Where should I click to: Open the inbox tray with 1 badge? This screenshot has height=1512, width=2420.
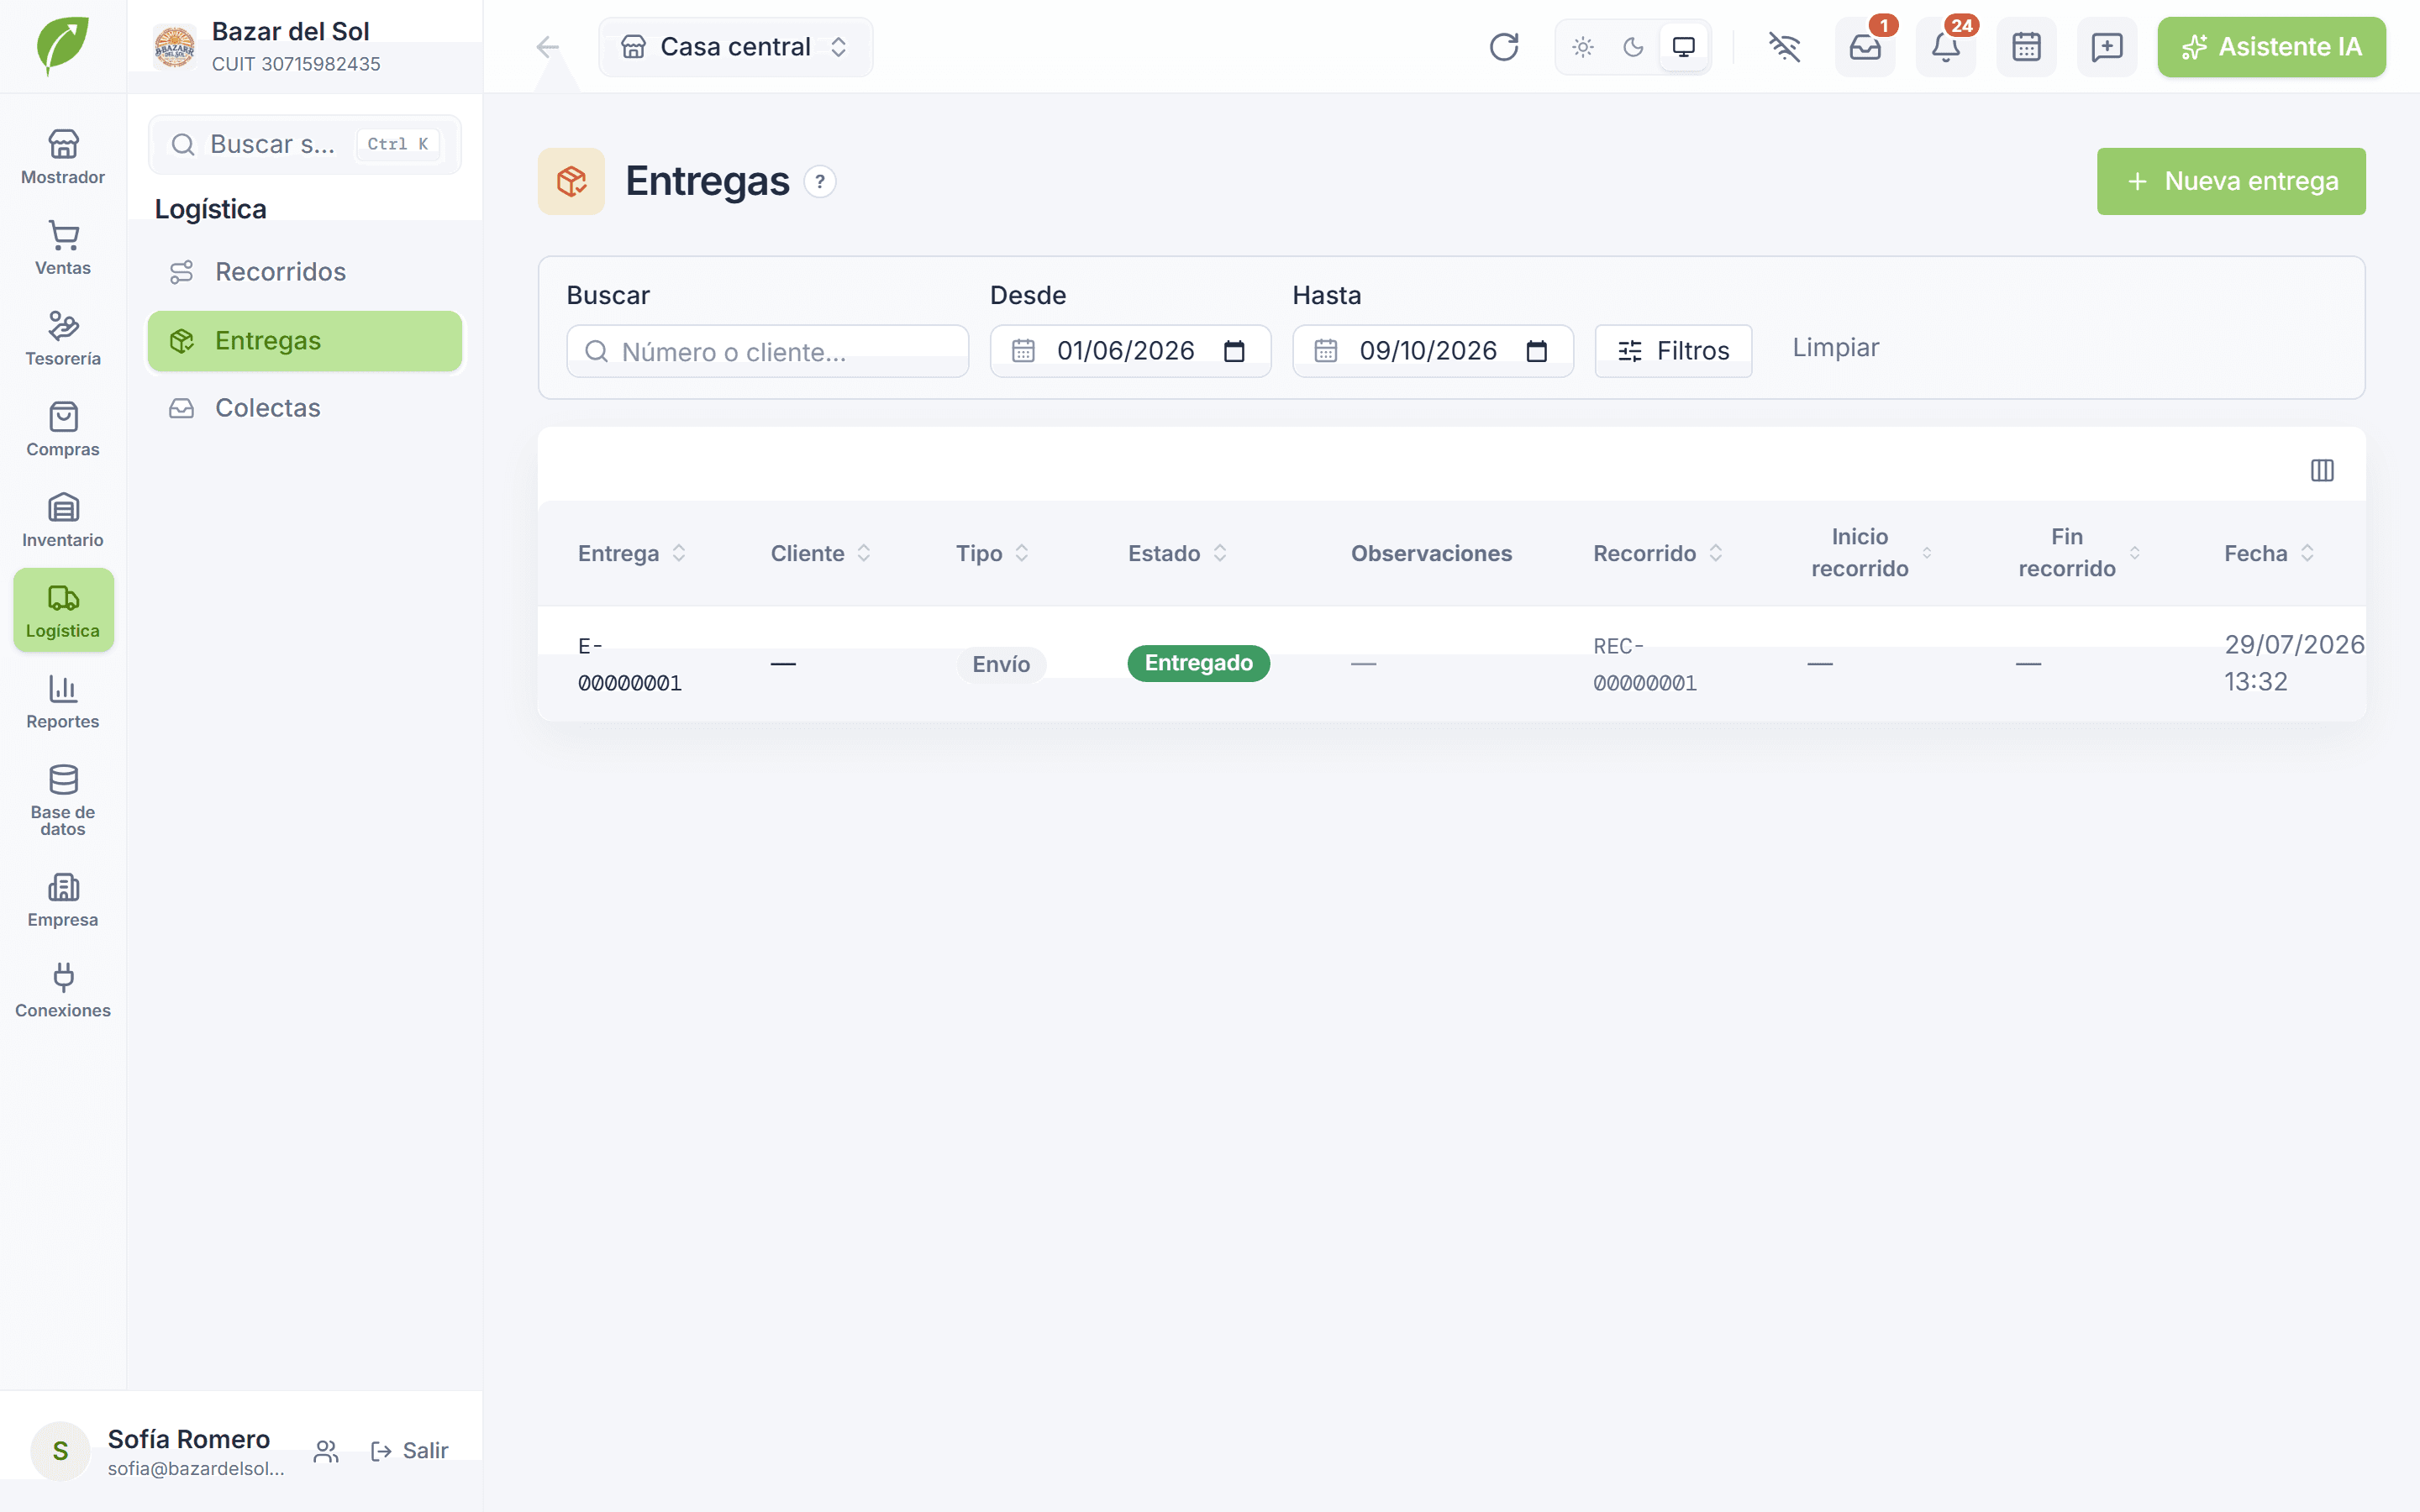tap(1865, 47)
